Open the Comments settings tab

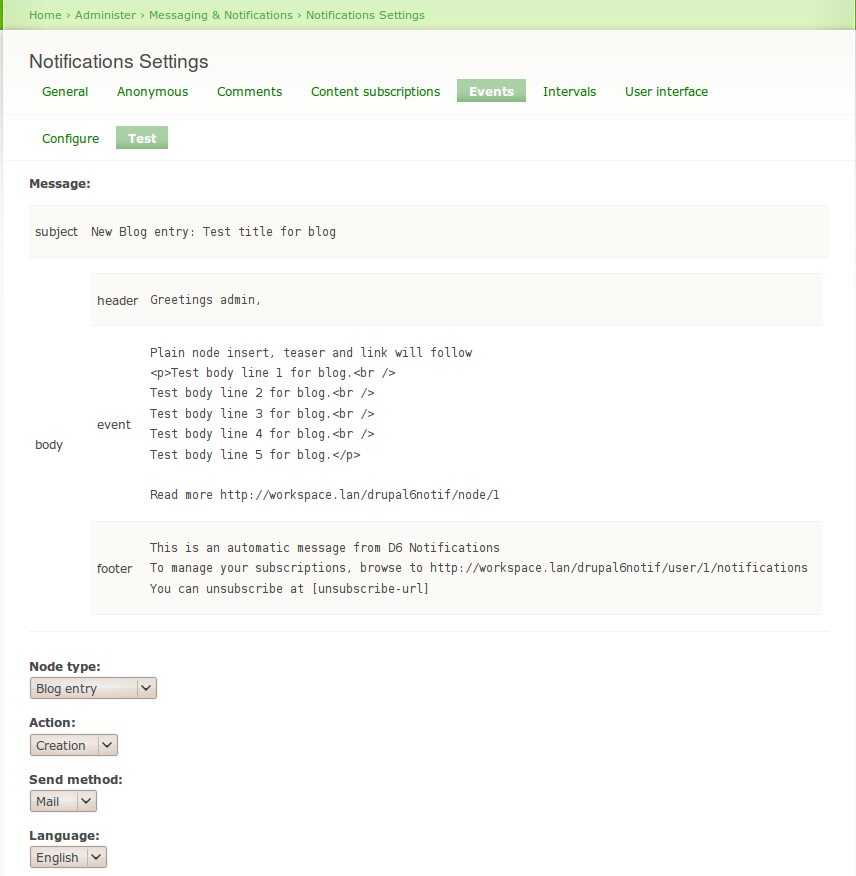[249, 91]
